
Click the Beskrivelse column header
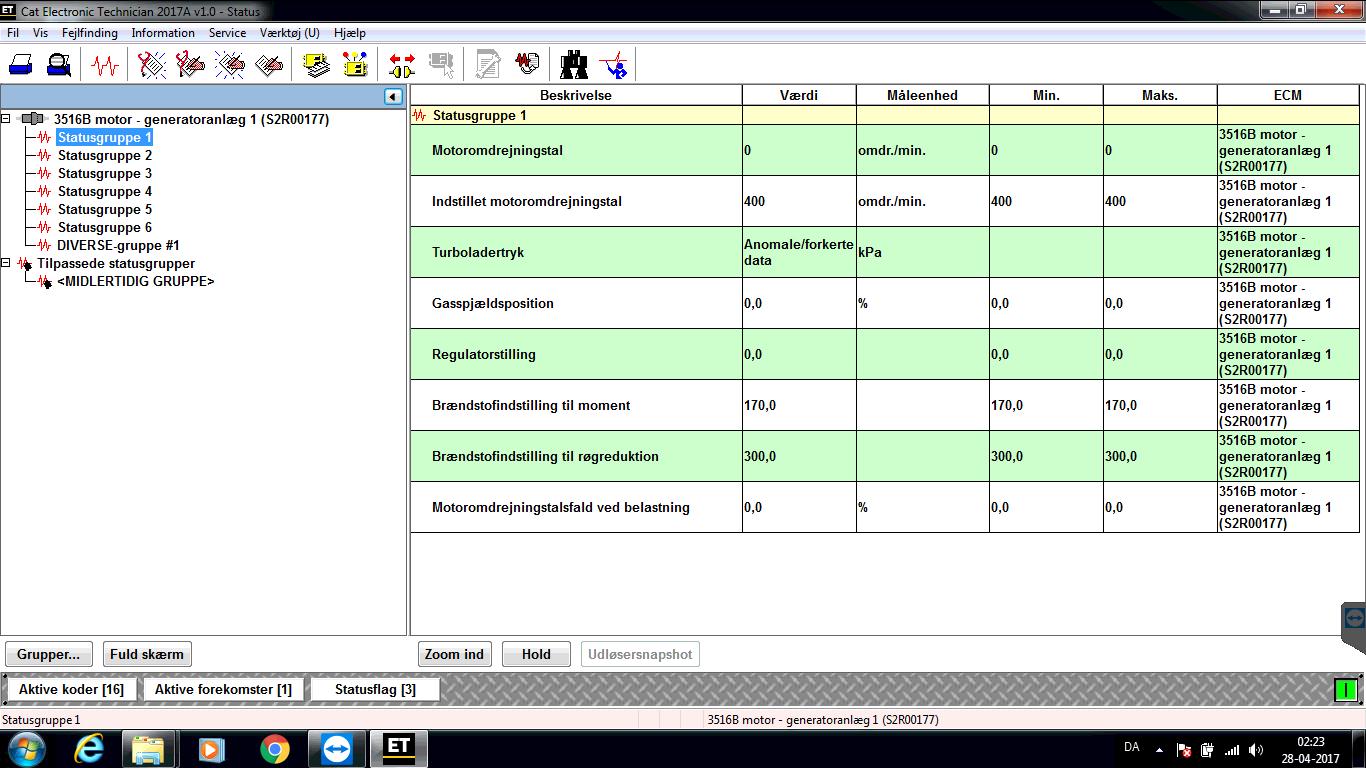coord(576,95)
